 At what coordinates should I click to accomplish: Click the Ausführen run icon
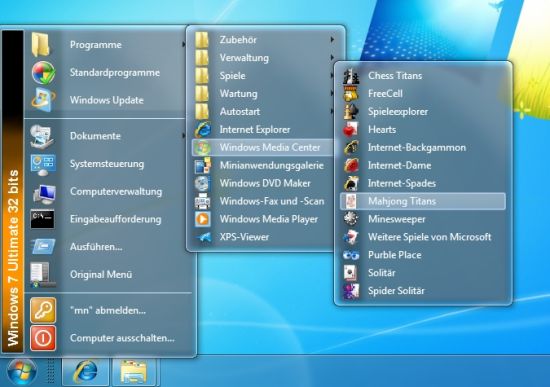click(x=43, y=246)
